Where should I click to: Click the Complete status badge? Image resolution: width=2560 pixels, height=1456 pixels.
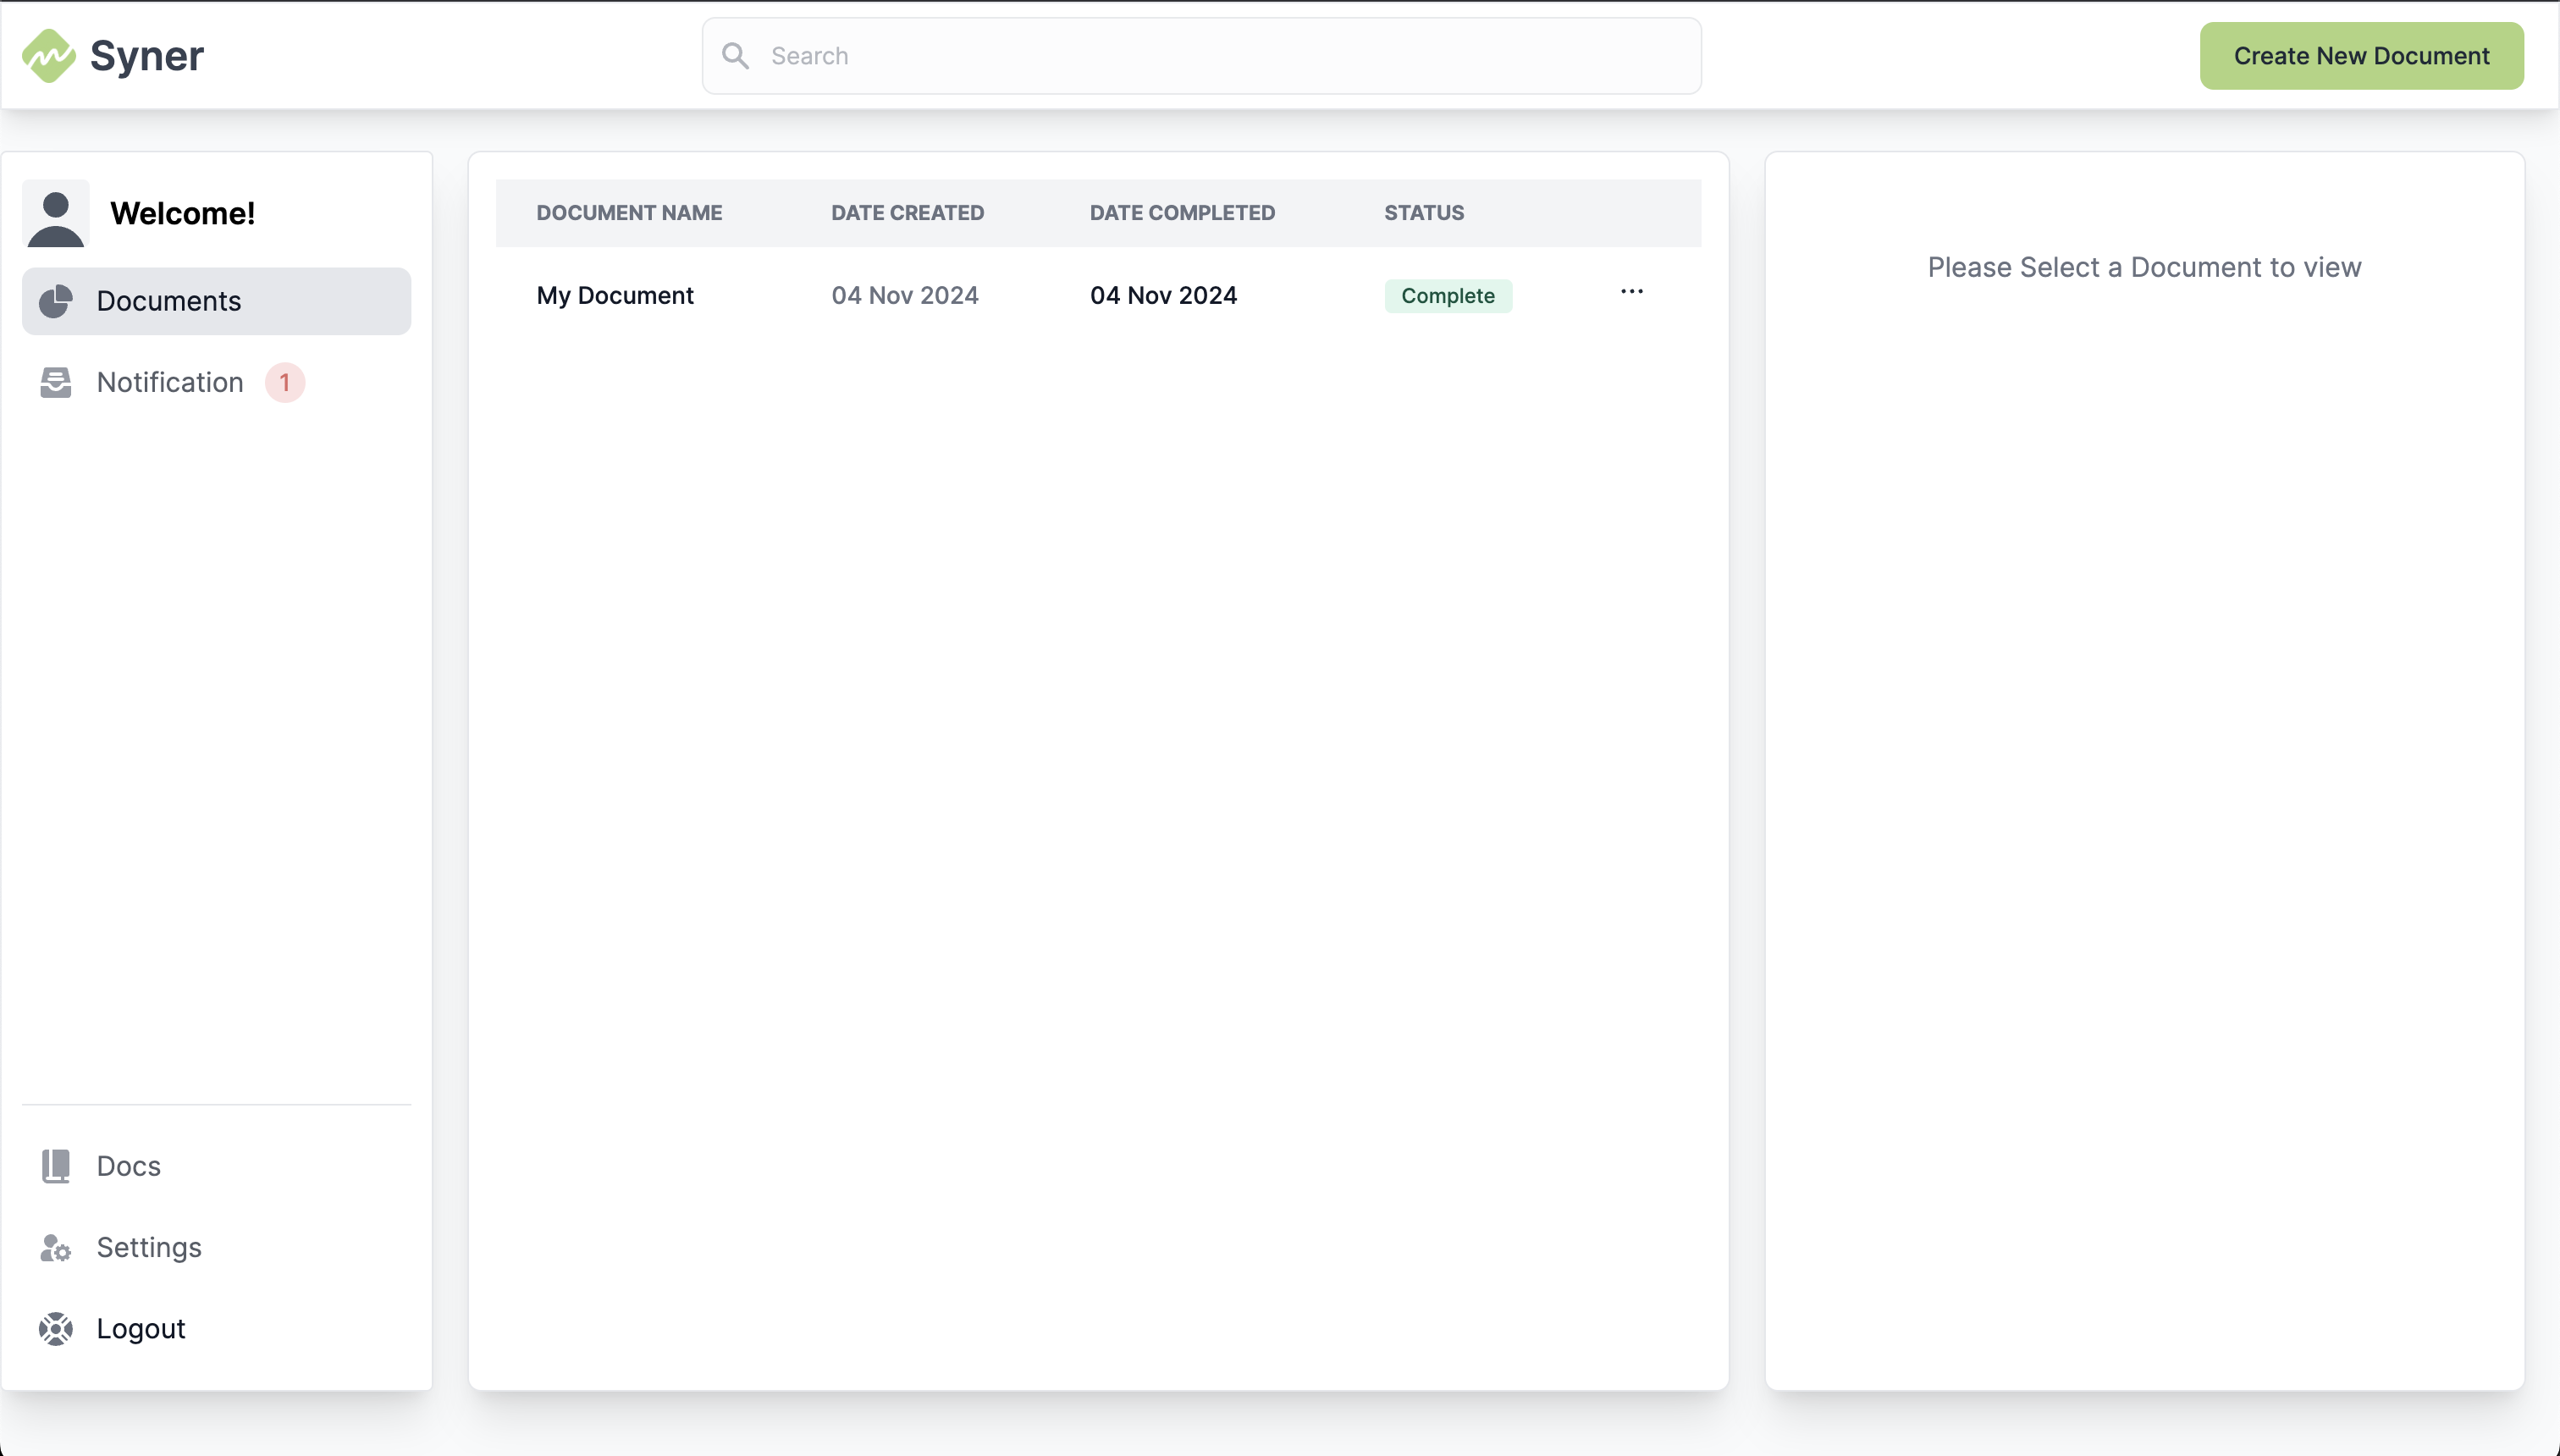coord(1447,296)
